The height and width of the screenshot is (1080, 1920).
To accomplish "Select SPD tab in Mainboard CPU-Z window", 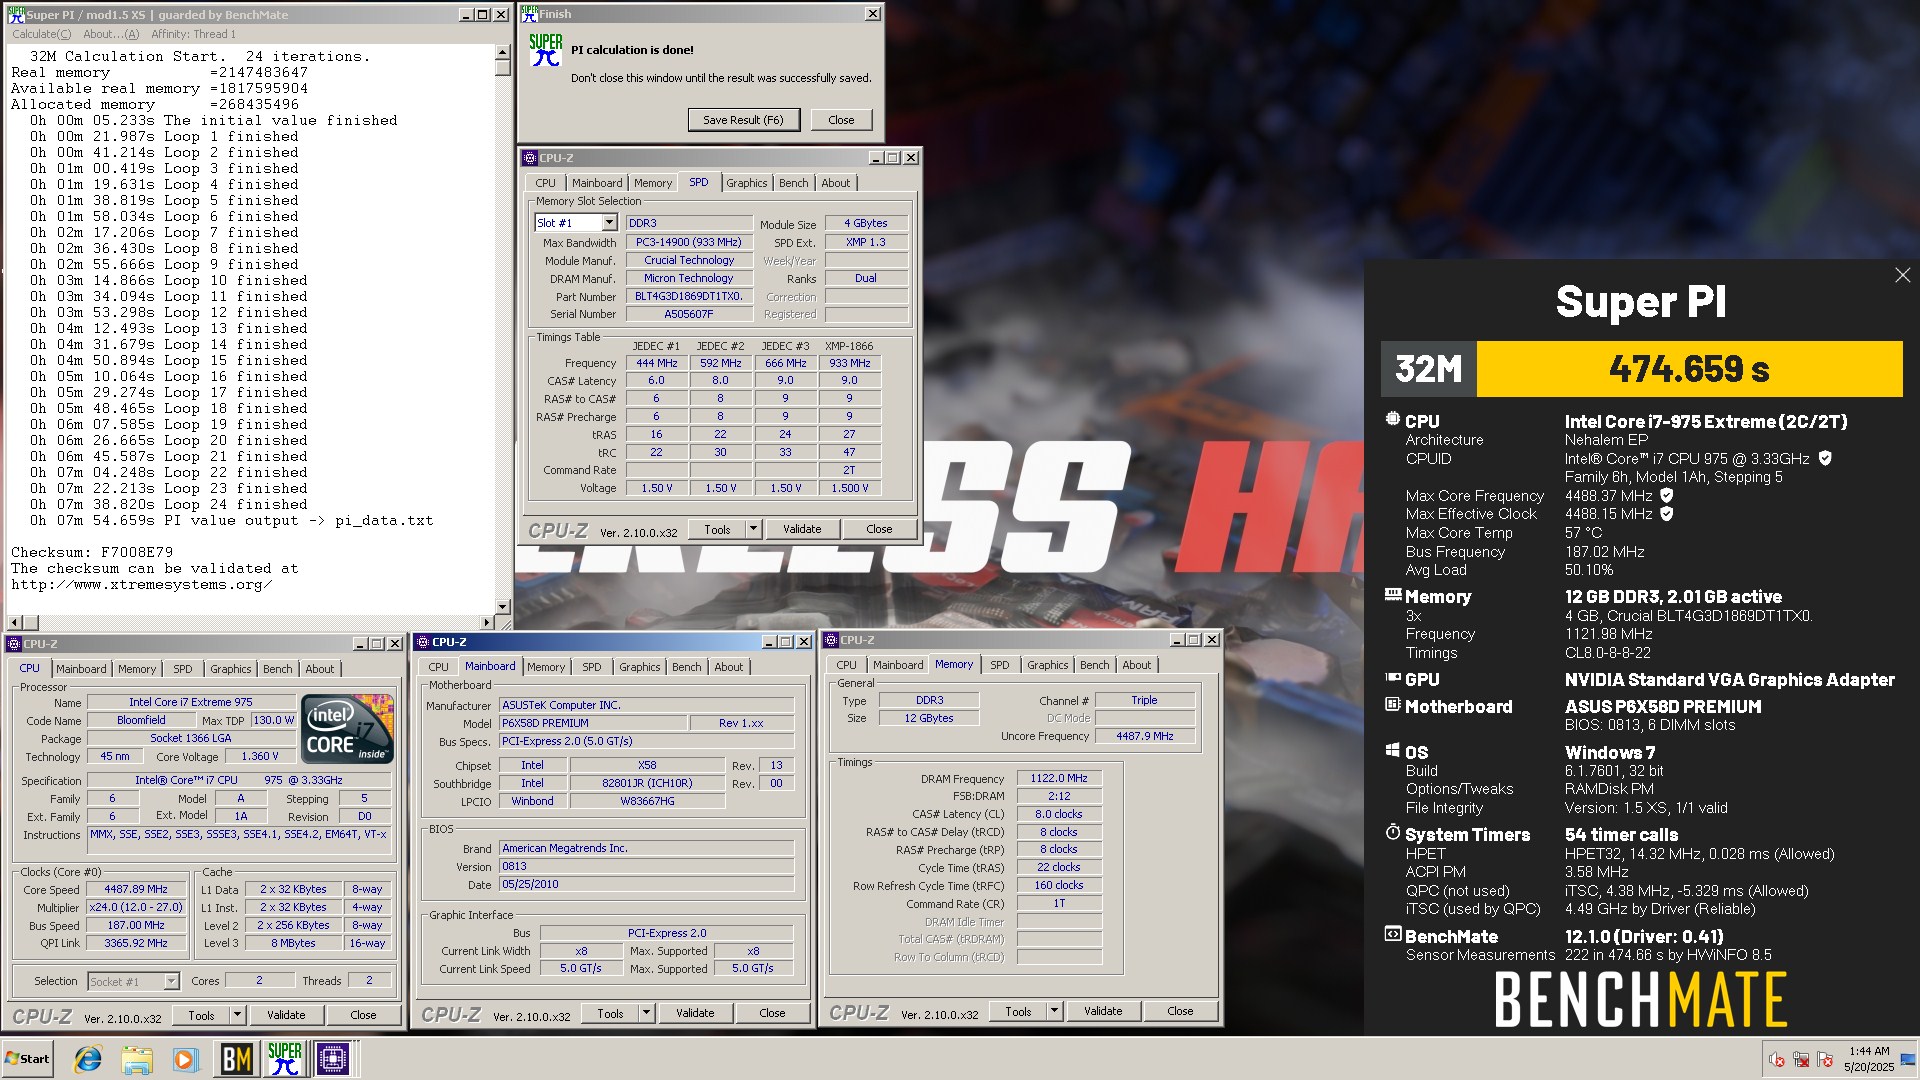I will (592, 667).
